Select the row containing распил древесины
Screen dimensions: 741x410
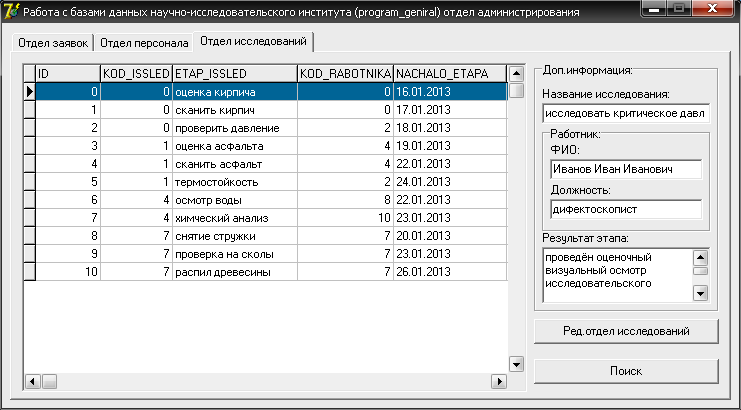tap(271, 272)
